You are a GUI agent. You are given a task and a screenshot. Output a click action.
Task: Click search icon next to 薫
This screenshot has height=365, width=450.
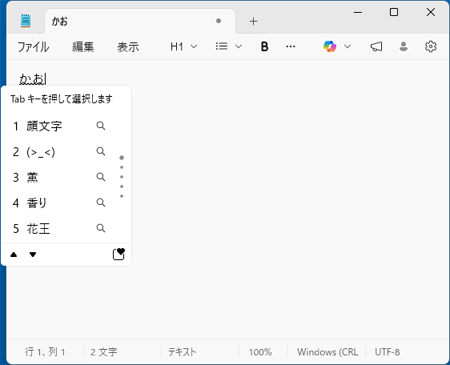click(101, 177)
